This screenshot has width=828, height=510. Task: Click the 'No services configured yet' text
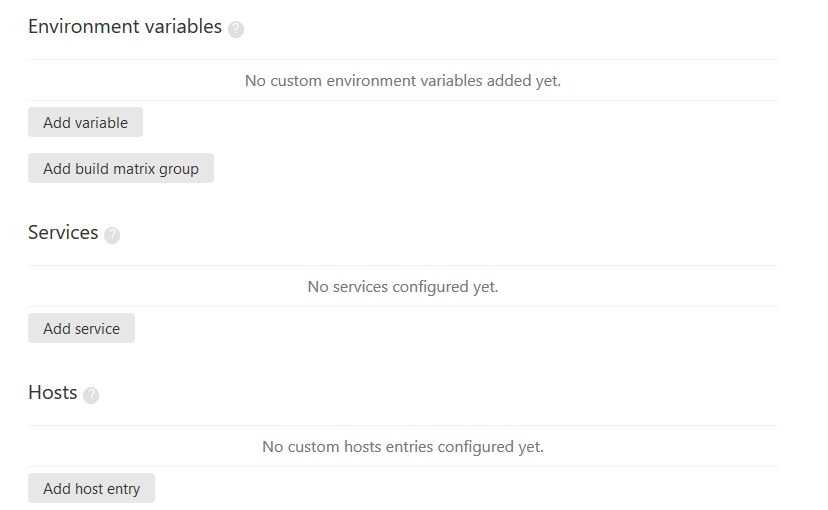pyautogui.click(x=403, y=286)
